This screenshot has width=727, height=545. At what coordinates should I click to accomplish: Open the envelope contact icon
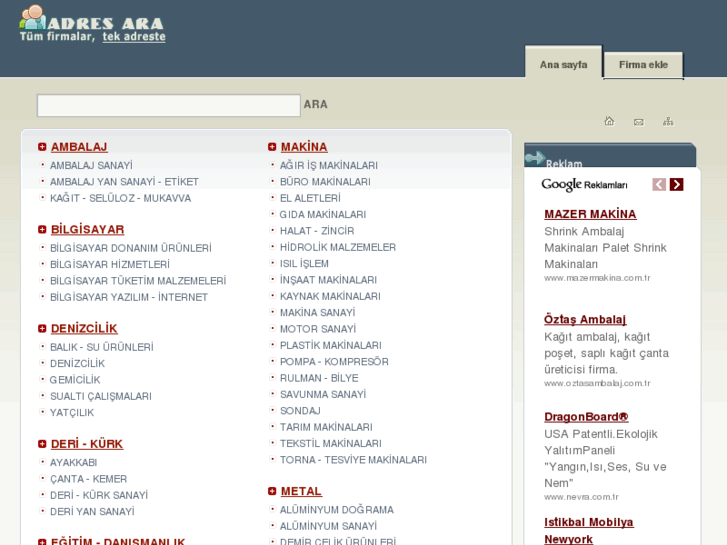click(638, 122)
